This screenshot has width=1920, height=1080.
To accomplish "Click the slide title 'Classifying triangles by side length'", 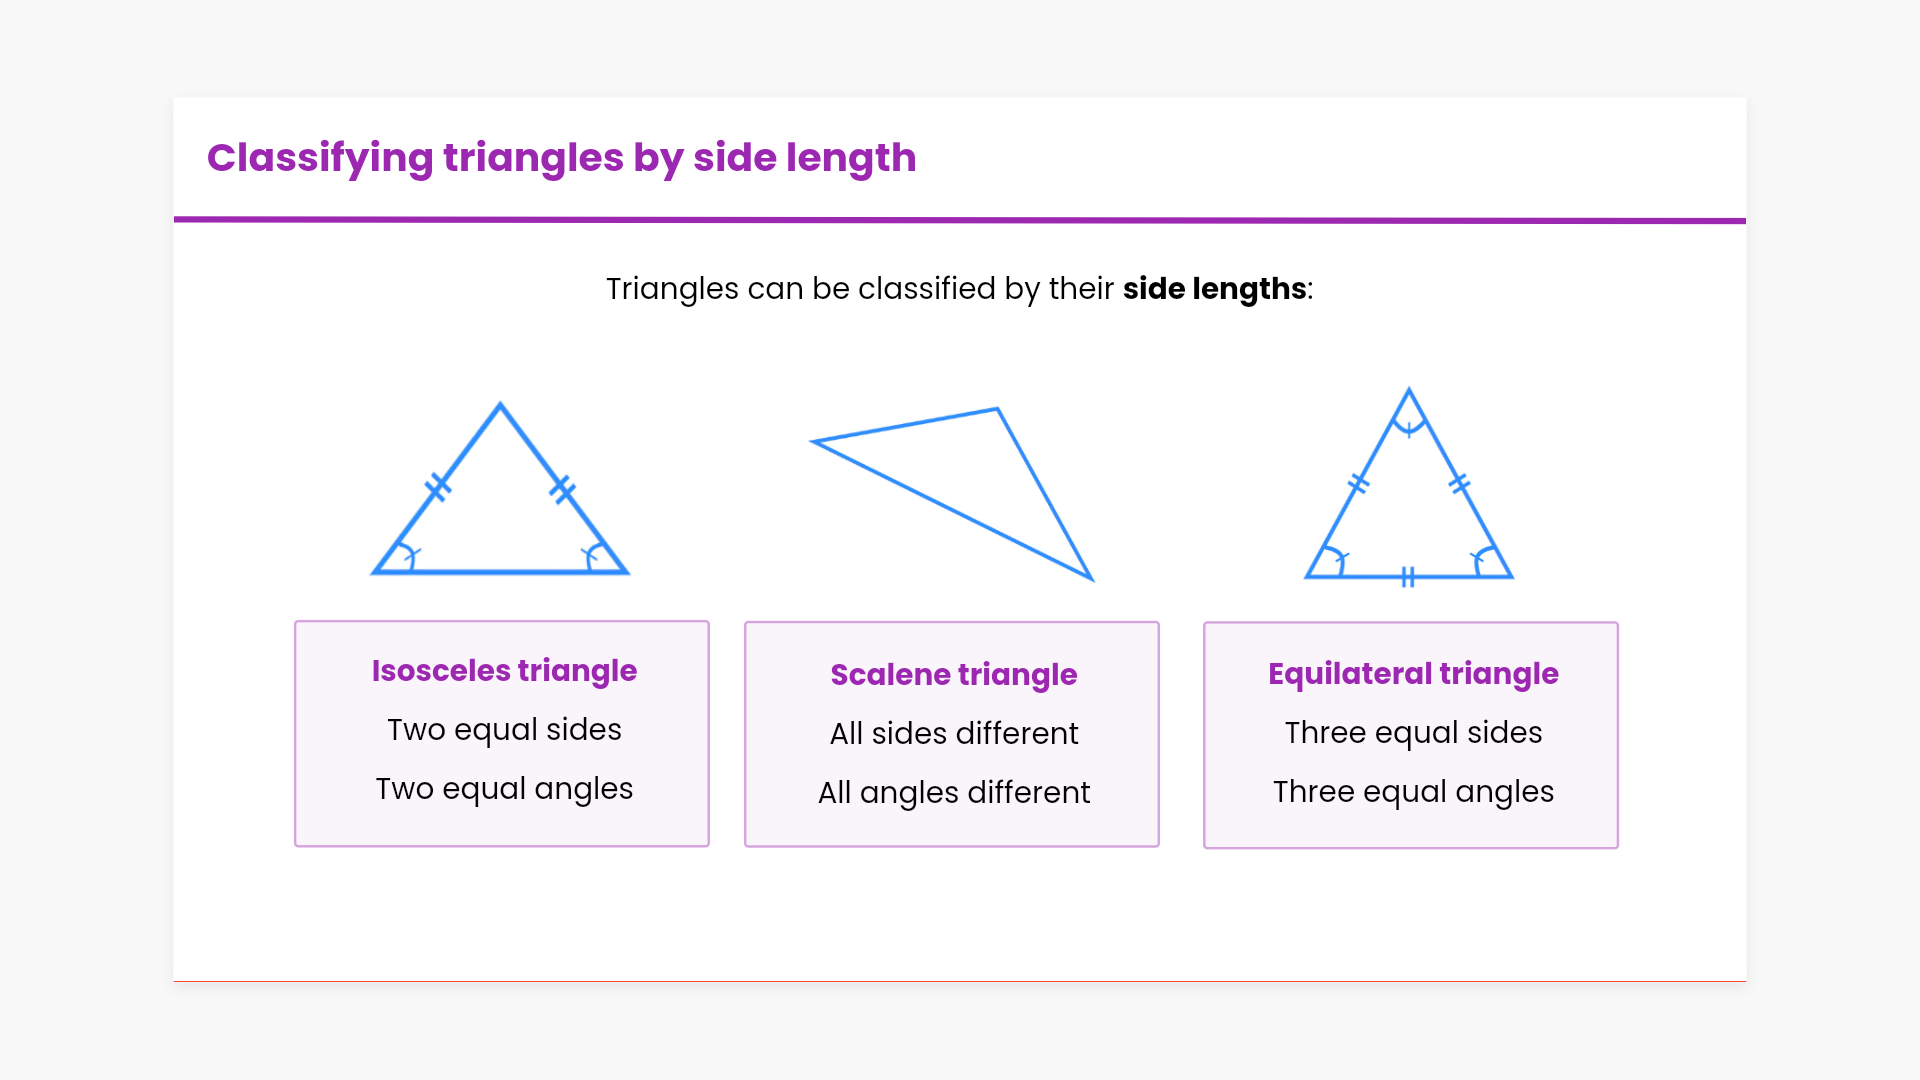I will [x=561, y=158].
